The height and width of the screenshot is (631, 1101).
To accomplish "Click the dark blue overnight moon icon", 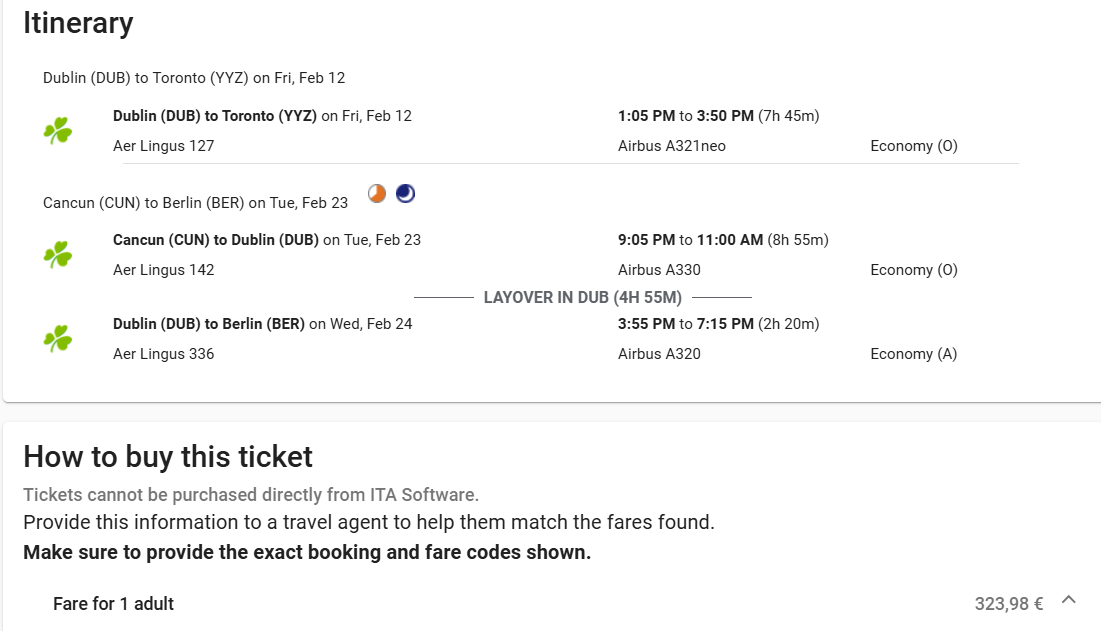I will click(x=405, y=194).
